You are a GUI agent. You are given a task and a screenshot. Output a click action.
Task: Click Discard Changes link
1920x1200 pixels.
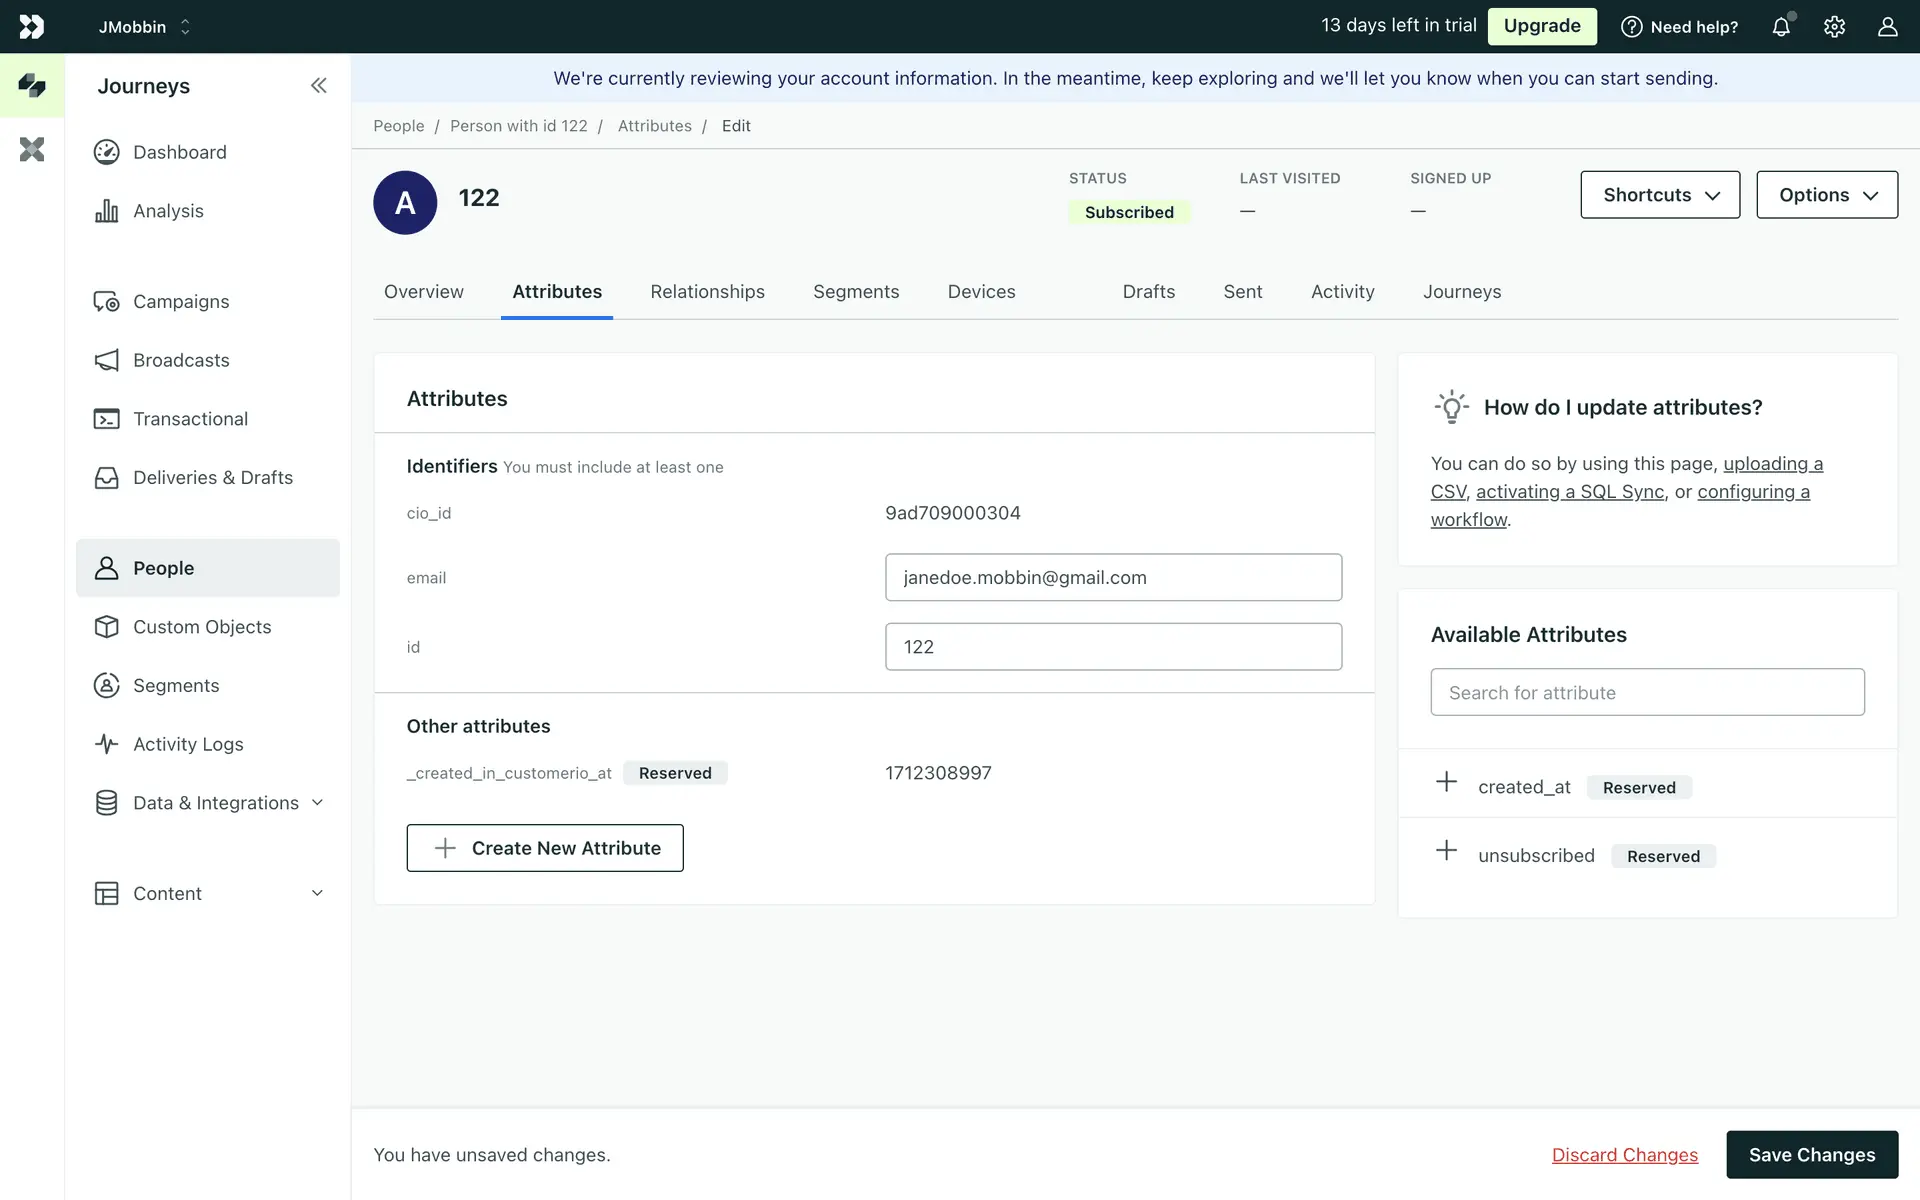[1624, 1155]
